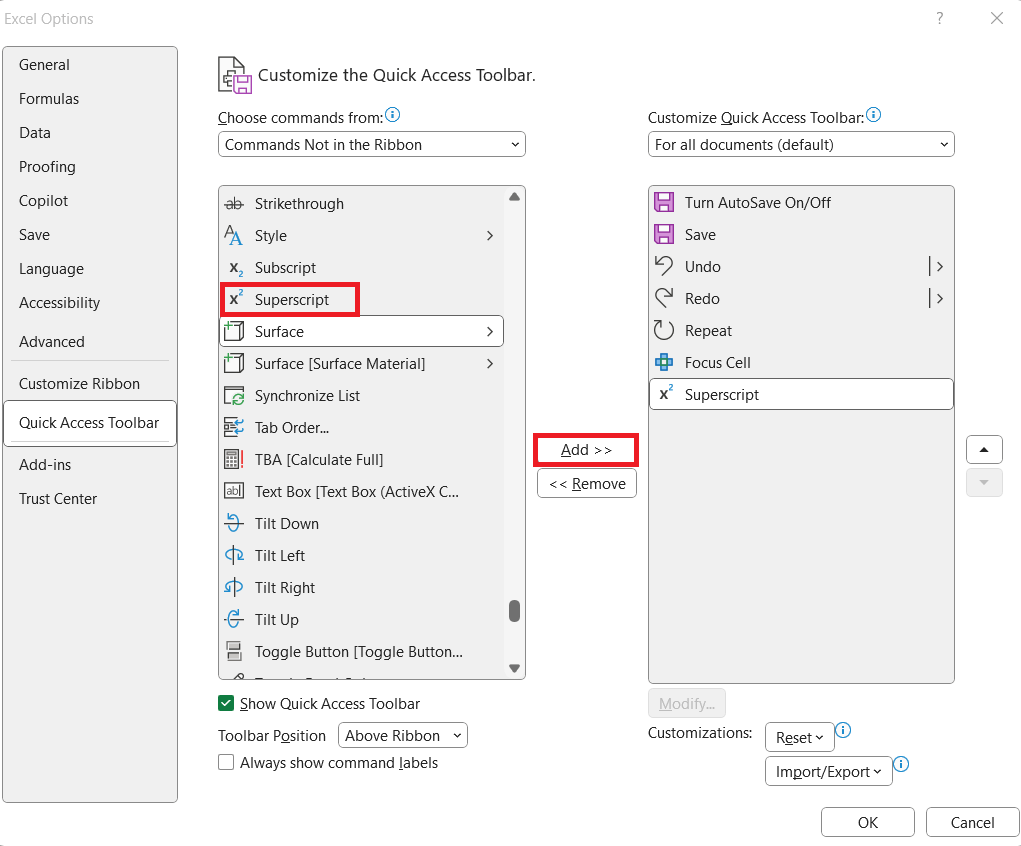
Task: Select the Tab Order icon
Action: (x=234, y=427)
